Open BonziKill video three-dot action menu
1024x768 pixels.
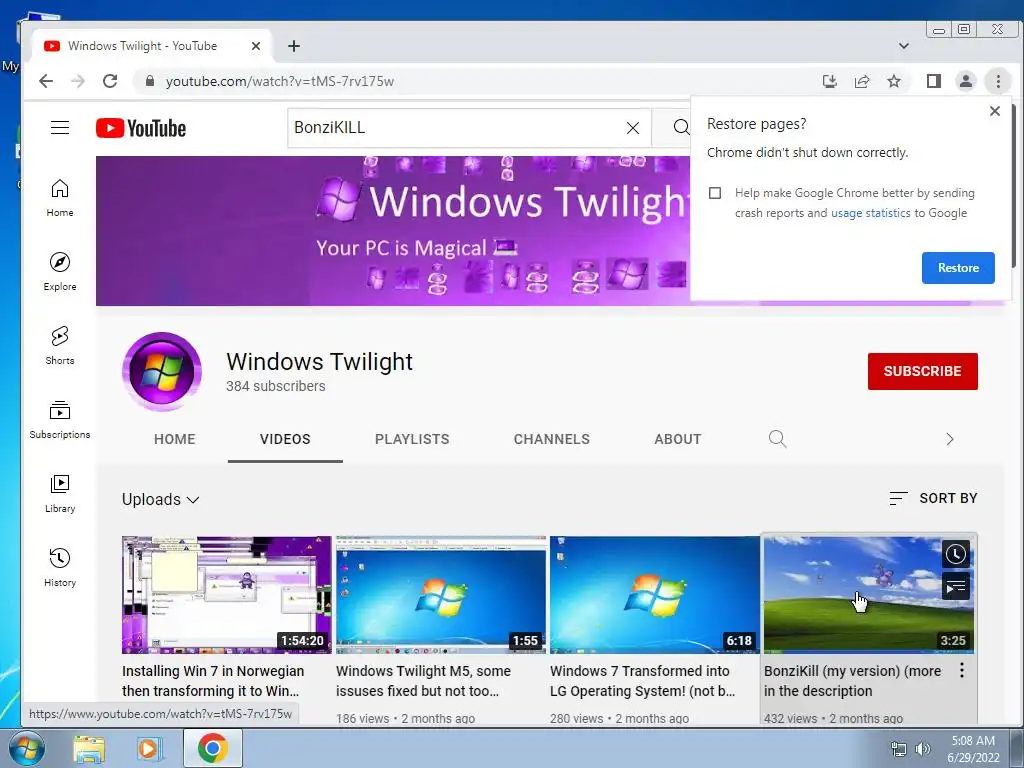pos(962,670)
